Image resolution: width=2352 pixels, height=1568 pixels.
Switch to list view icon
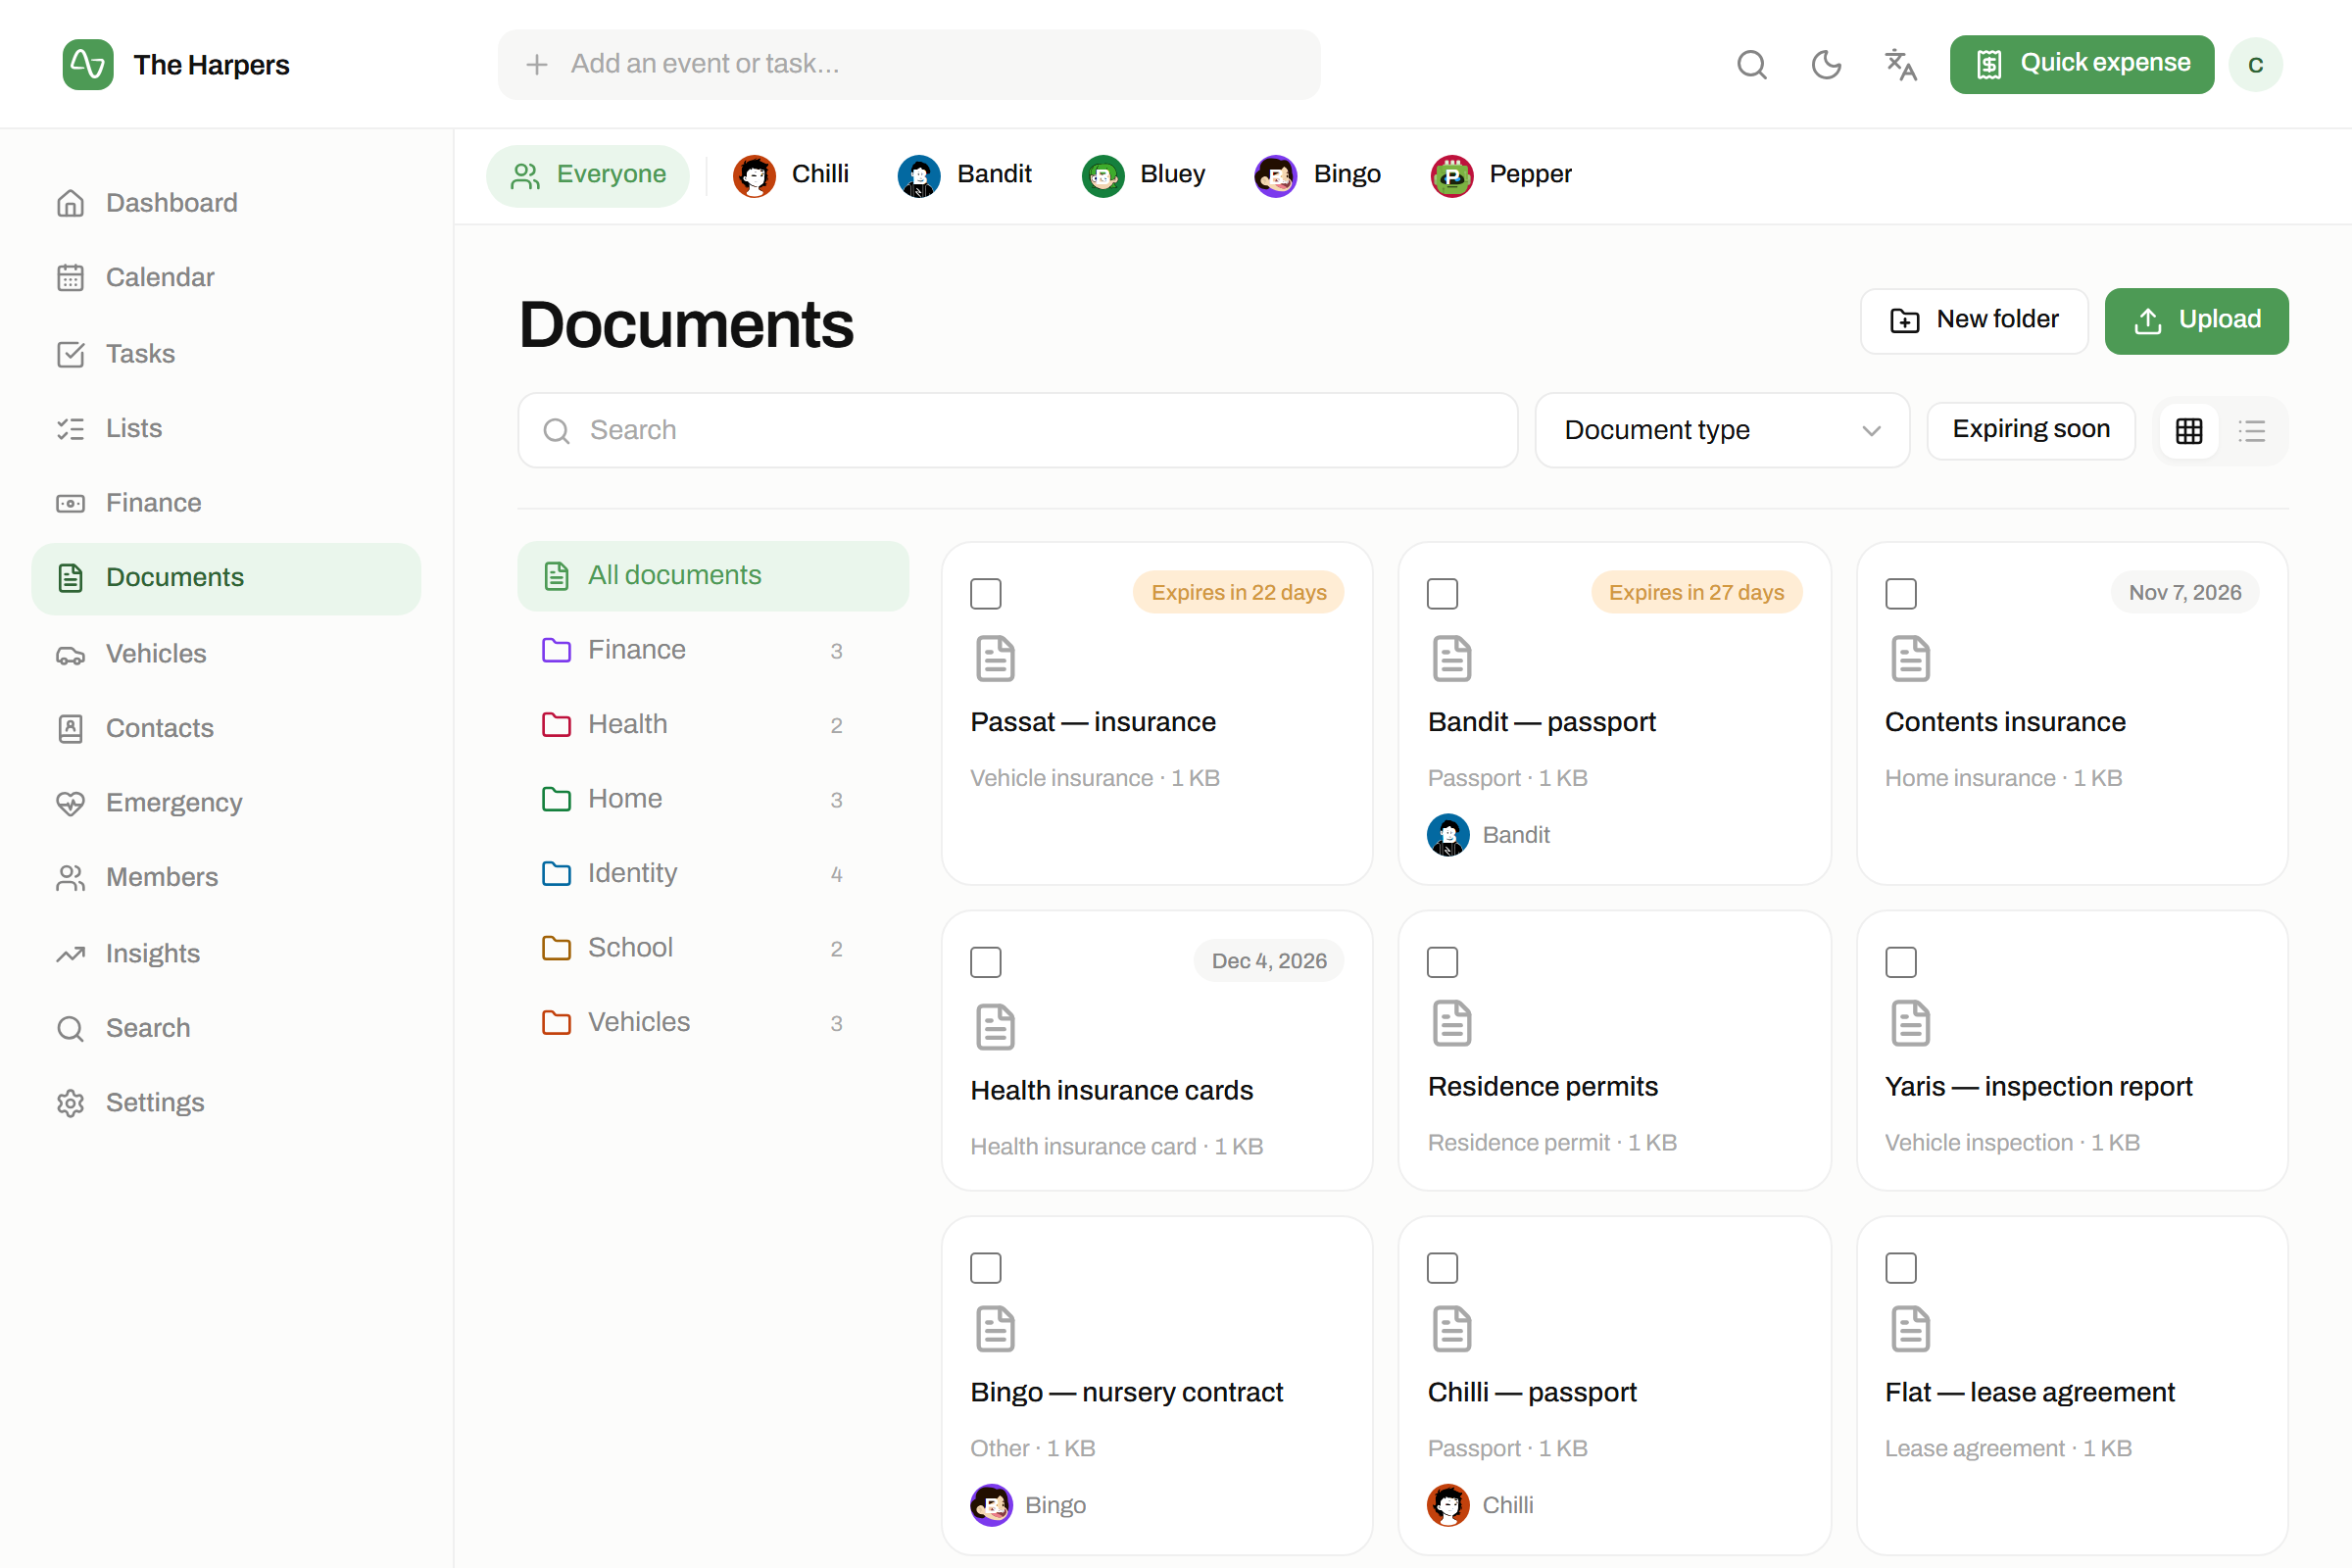point(2251,431)
